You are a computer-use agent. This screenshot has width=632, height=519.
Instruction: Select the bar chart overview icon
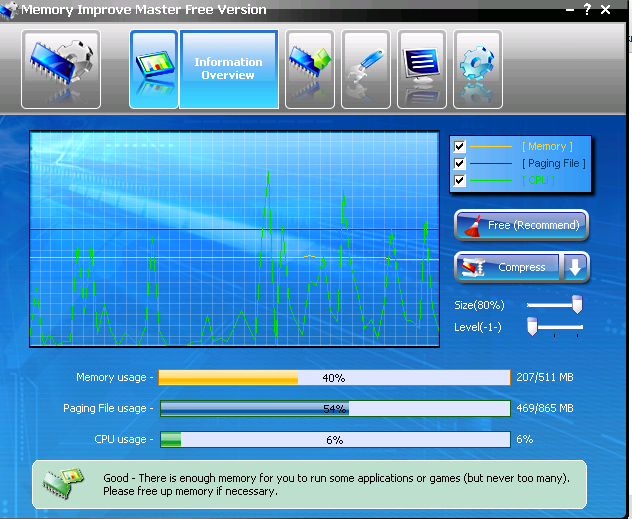[154, 69]
